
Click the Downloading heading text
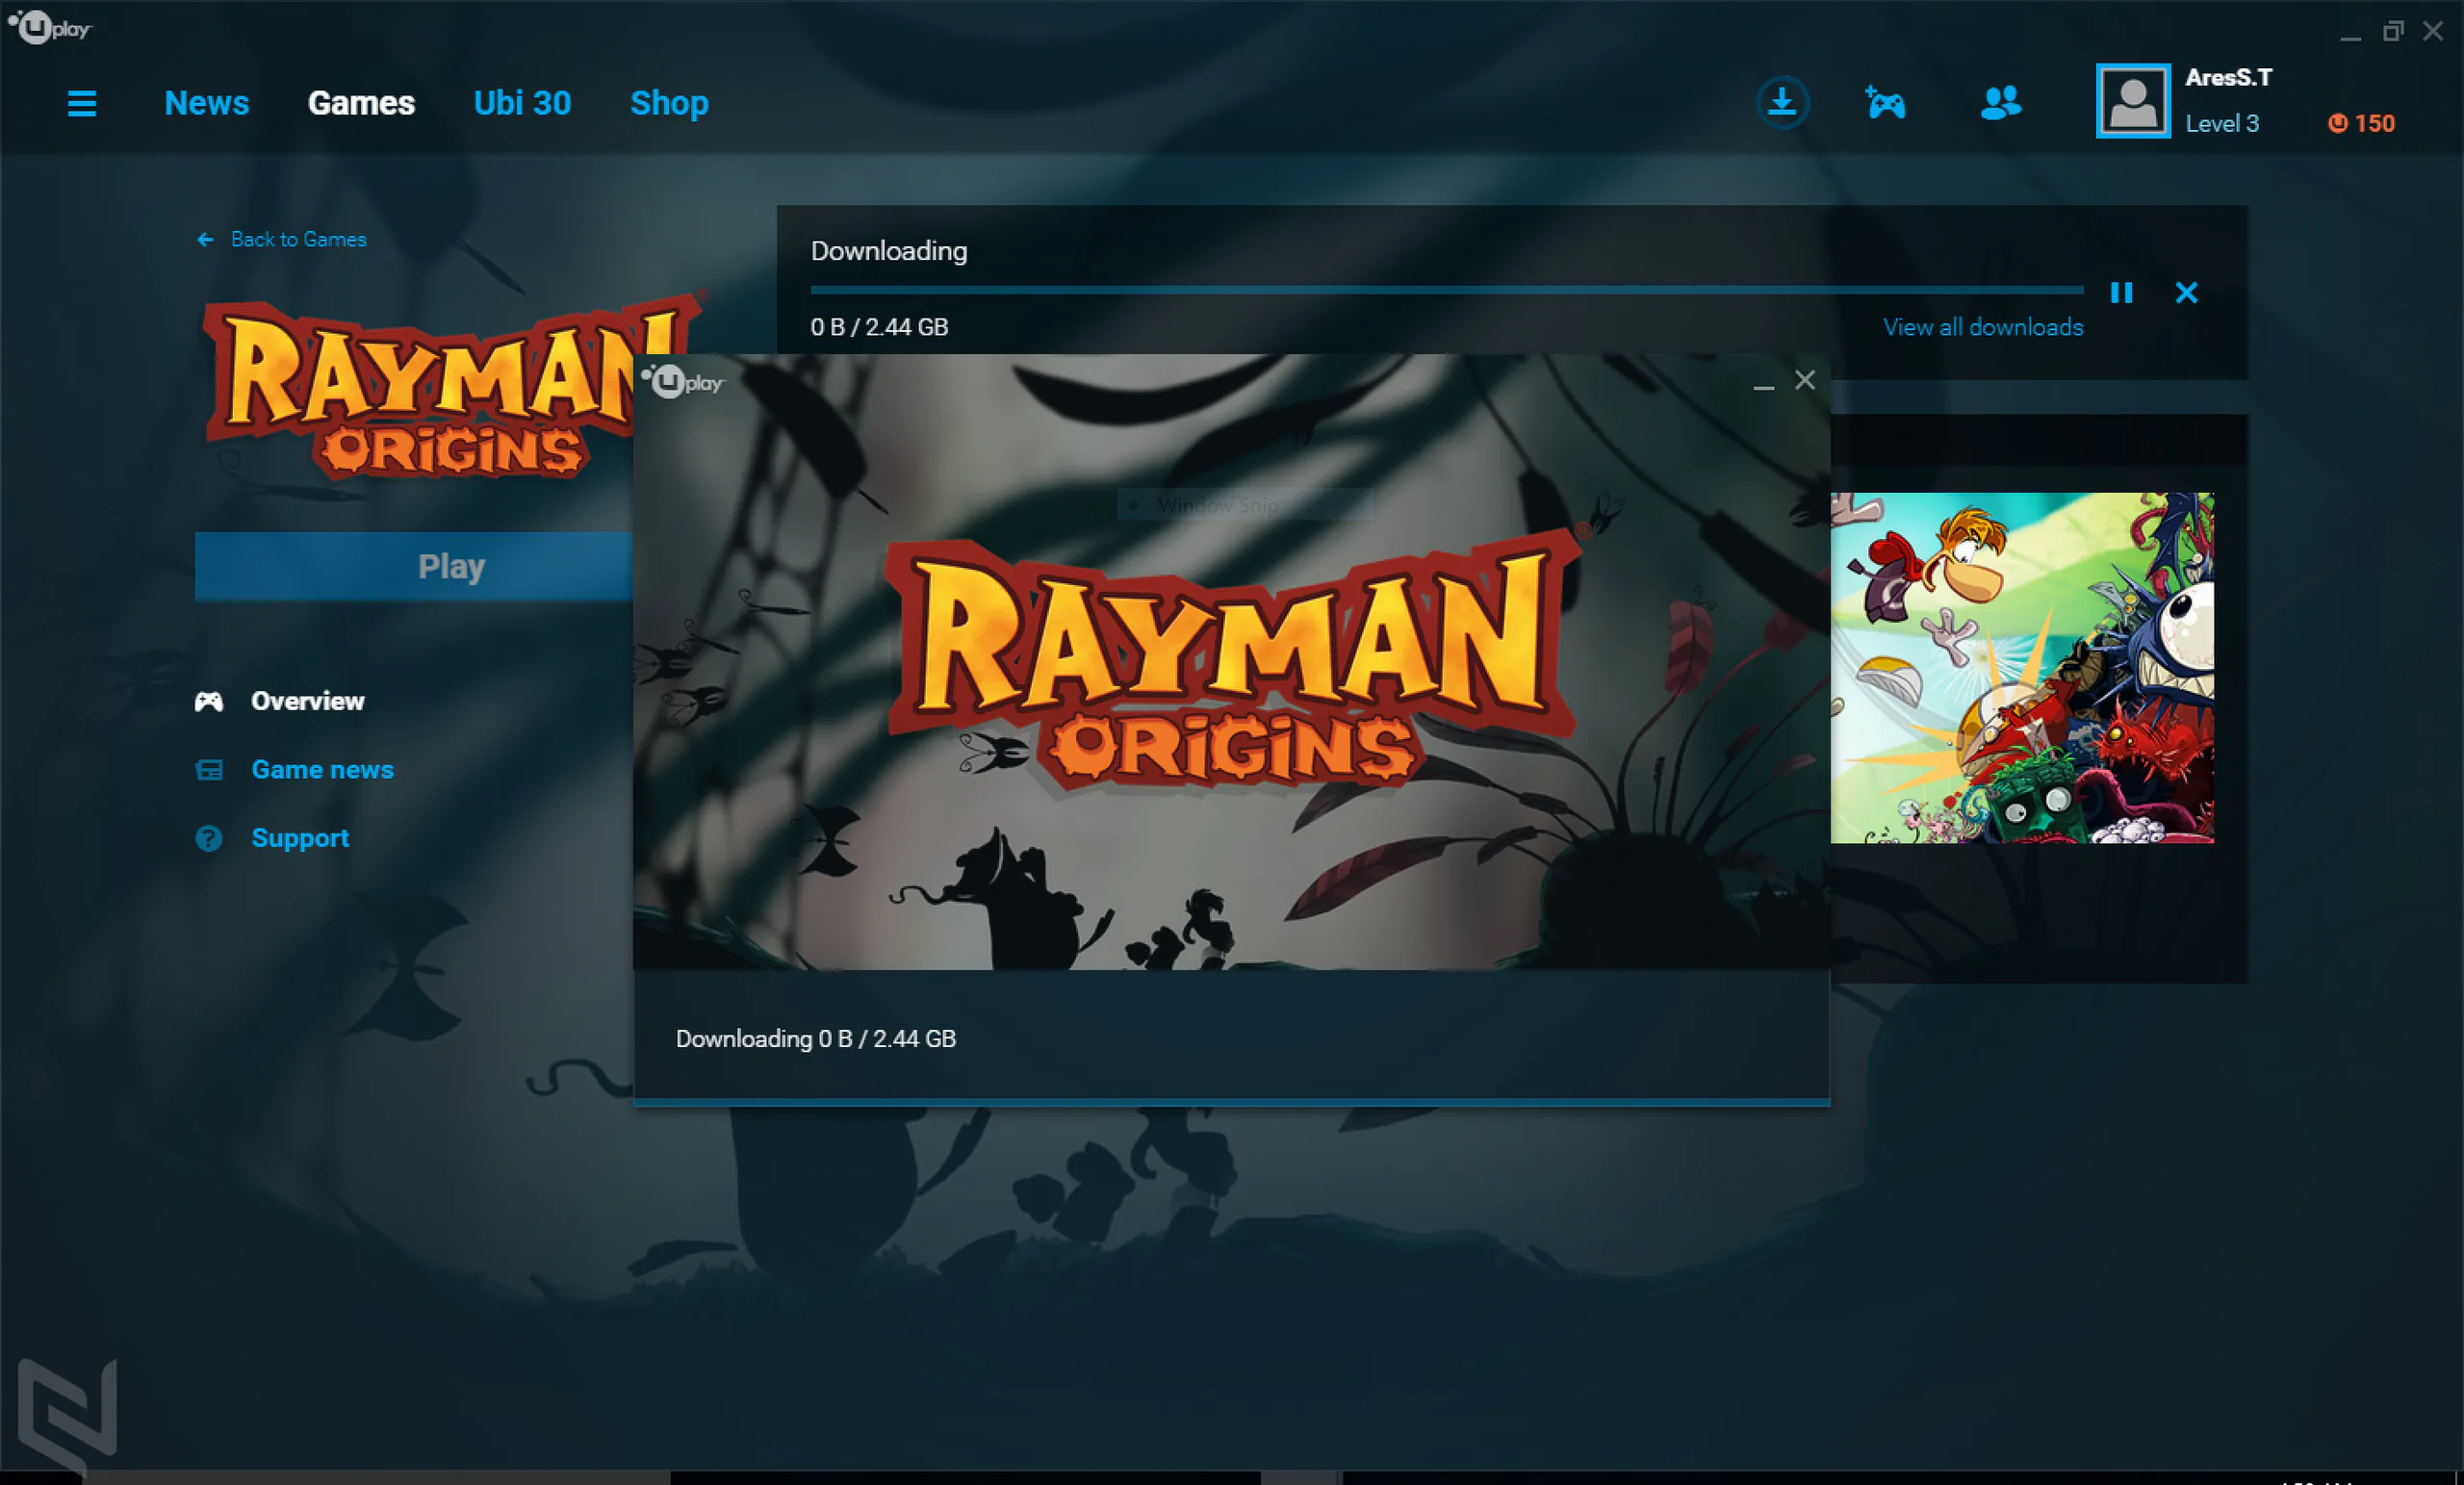point(889,251)
